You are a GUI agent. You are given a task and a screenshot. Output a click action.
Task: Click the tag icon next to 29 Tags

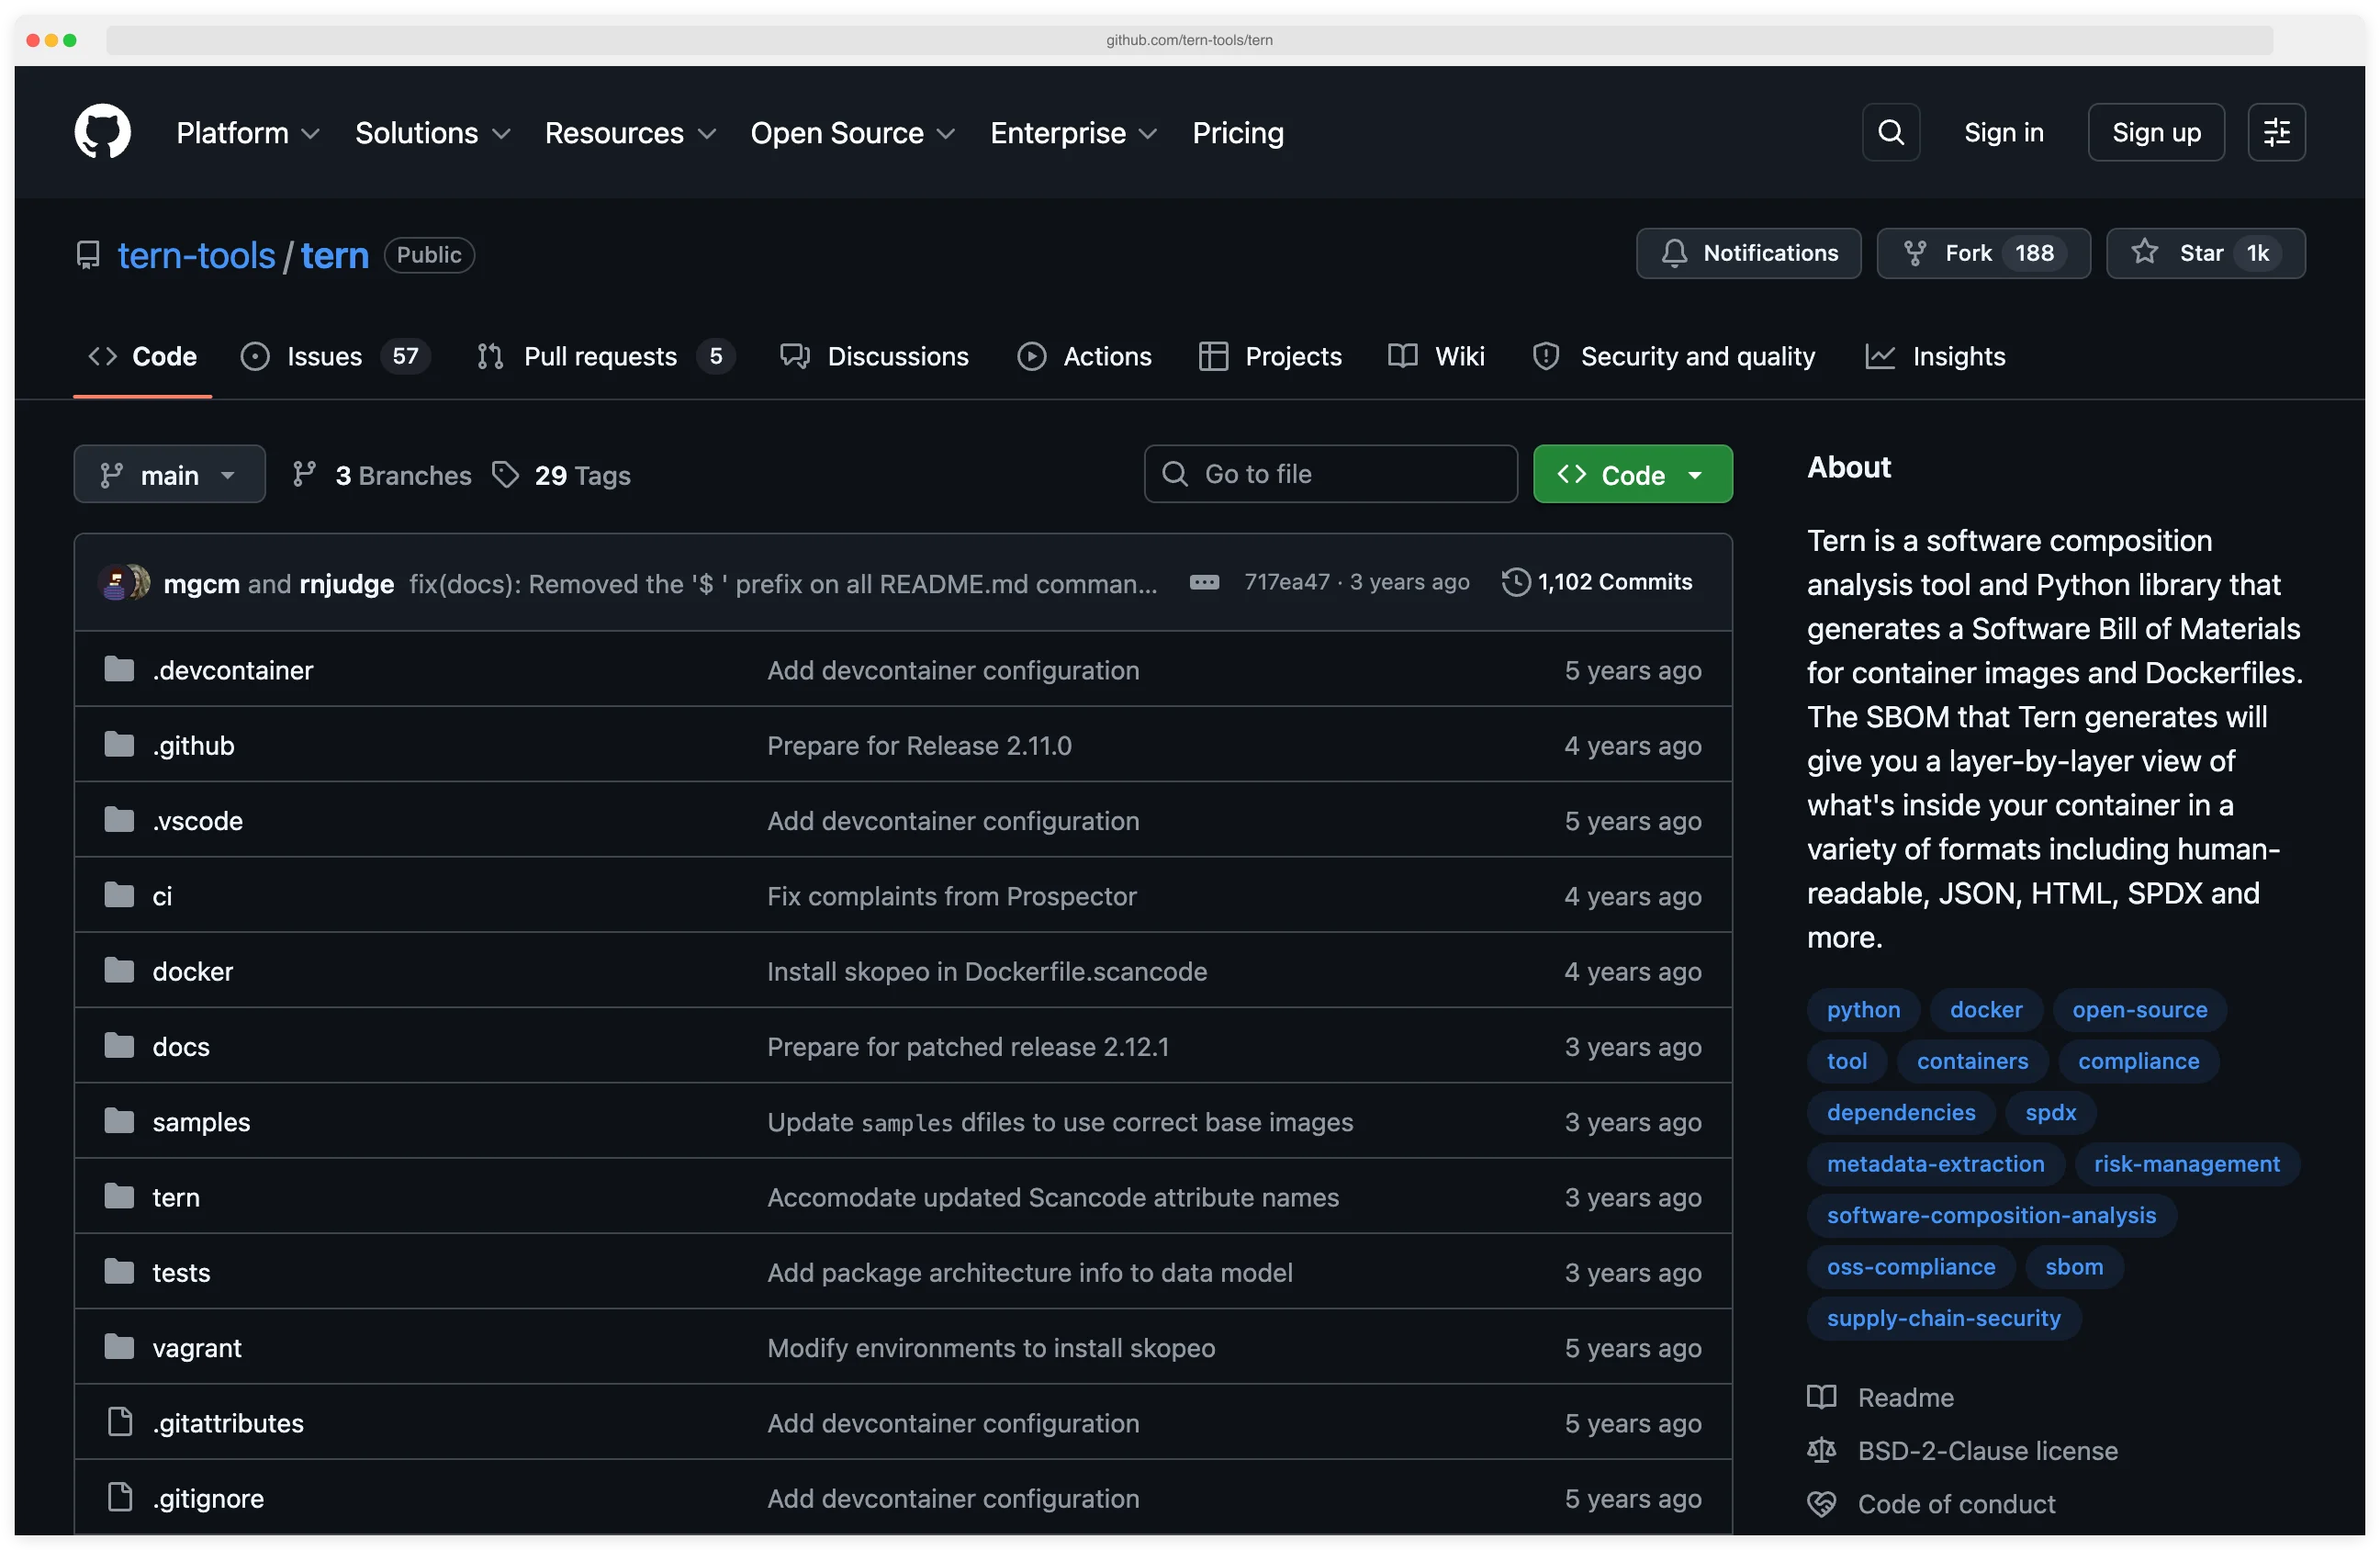click(506, 474)
